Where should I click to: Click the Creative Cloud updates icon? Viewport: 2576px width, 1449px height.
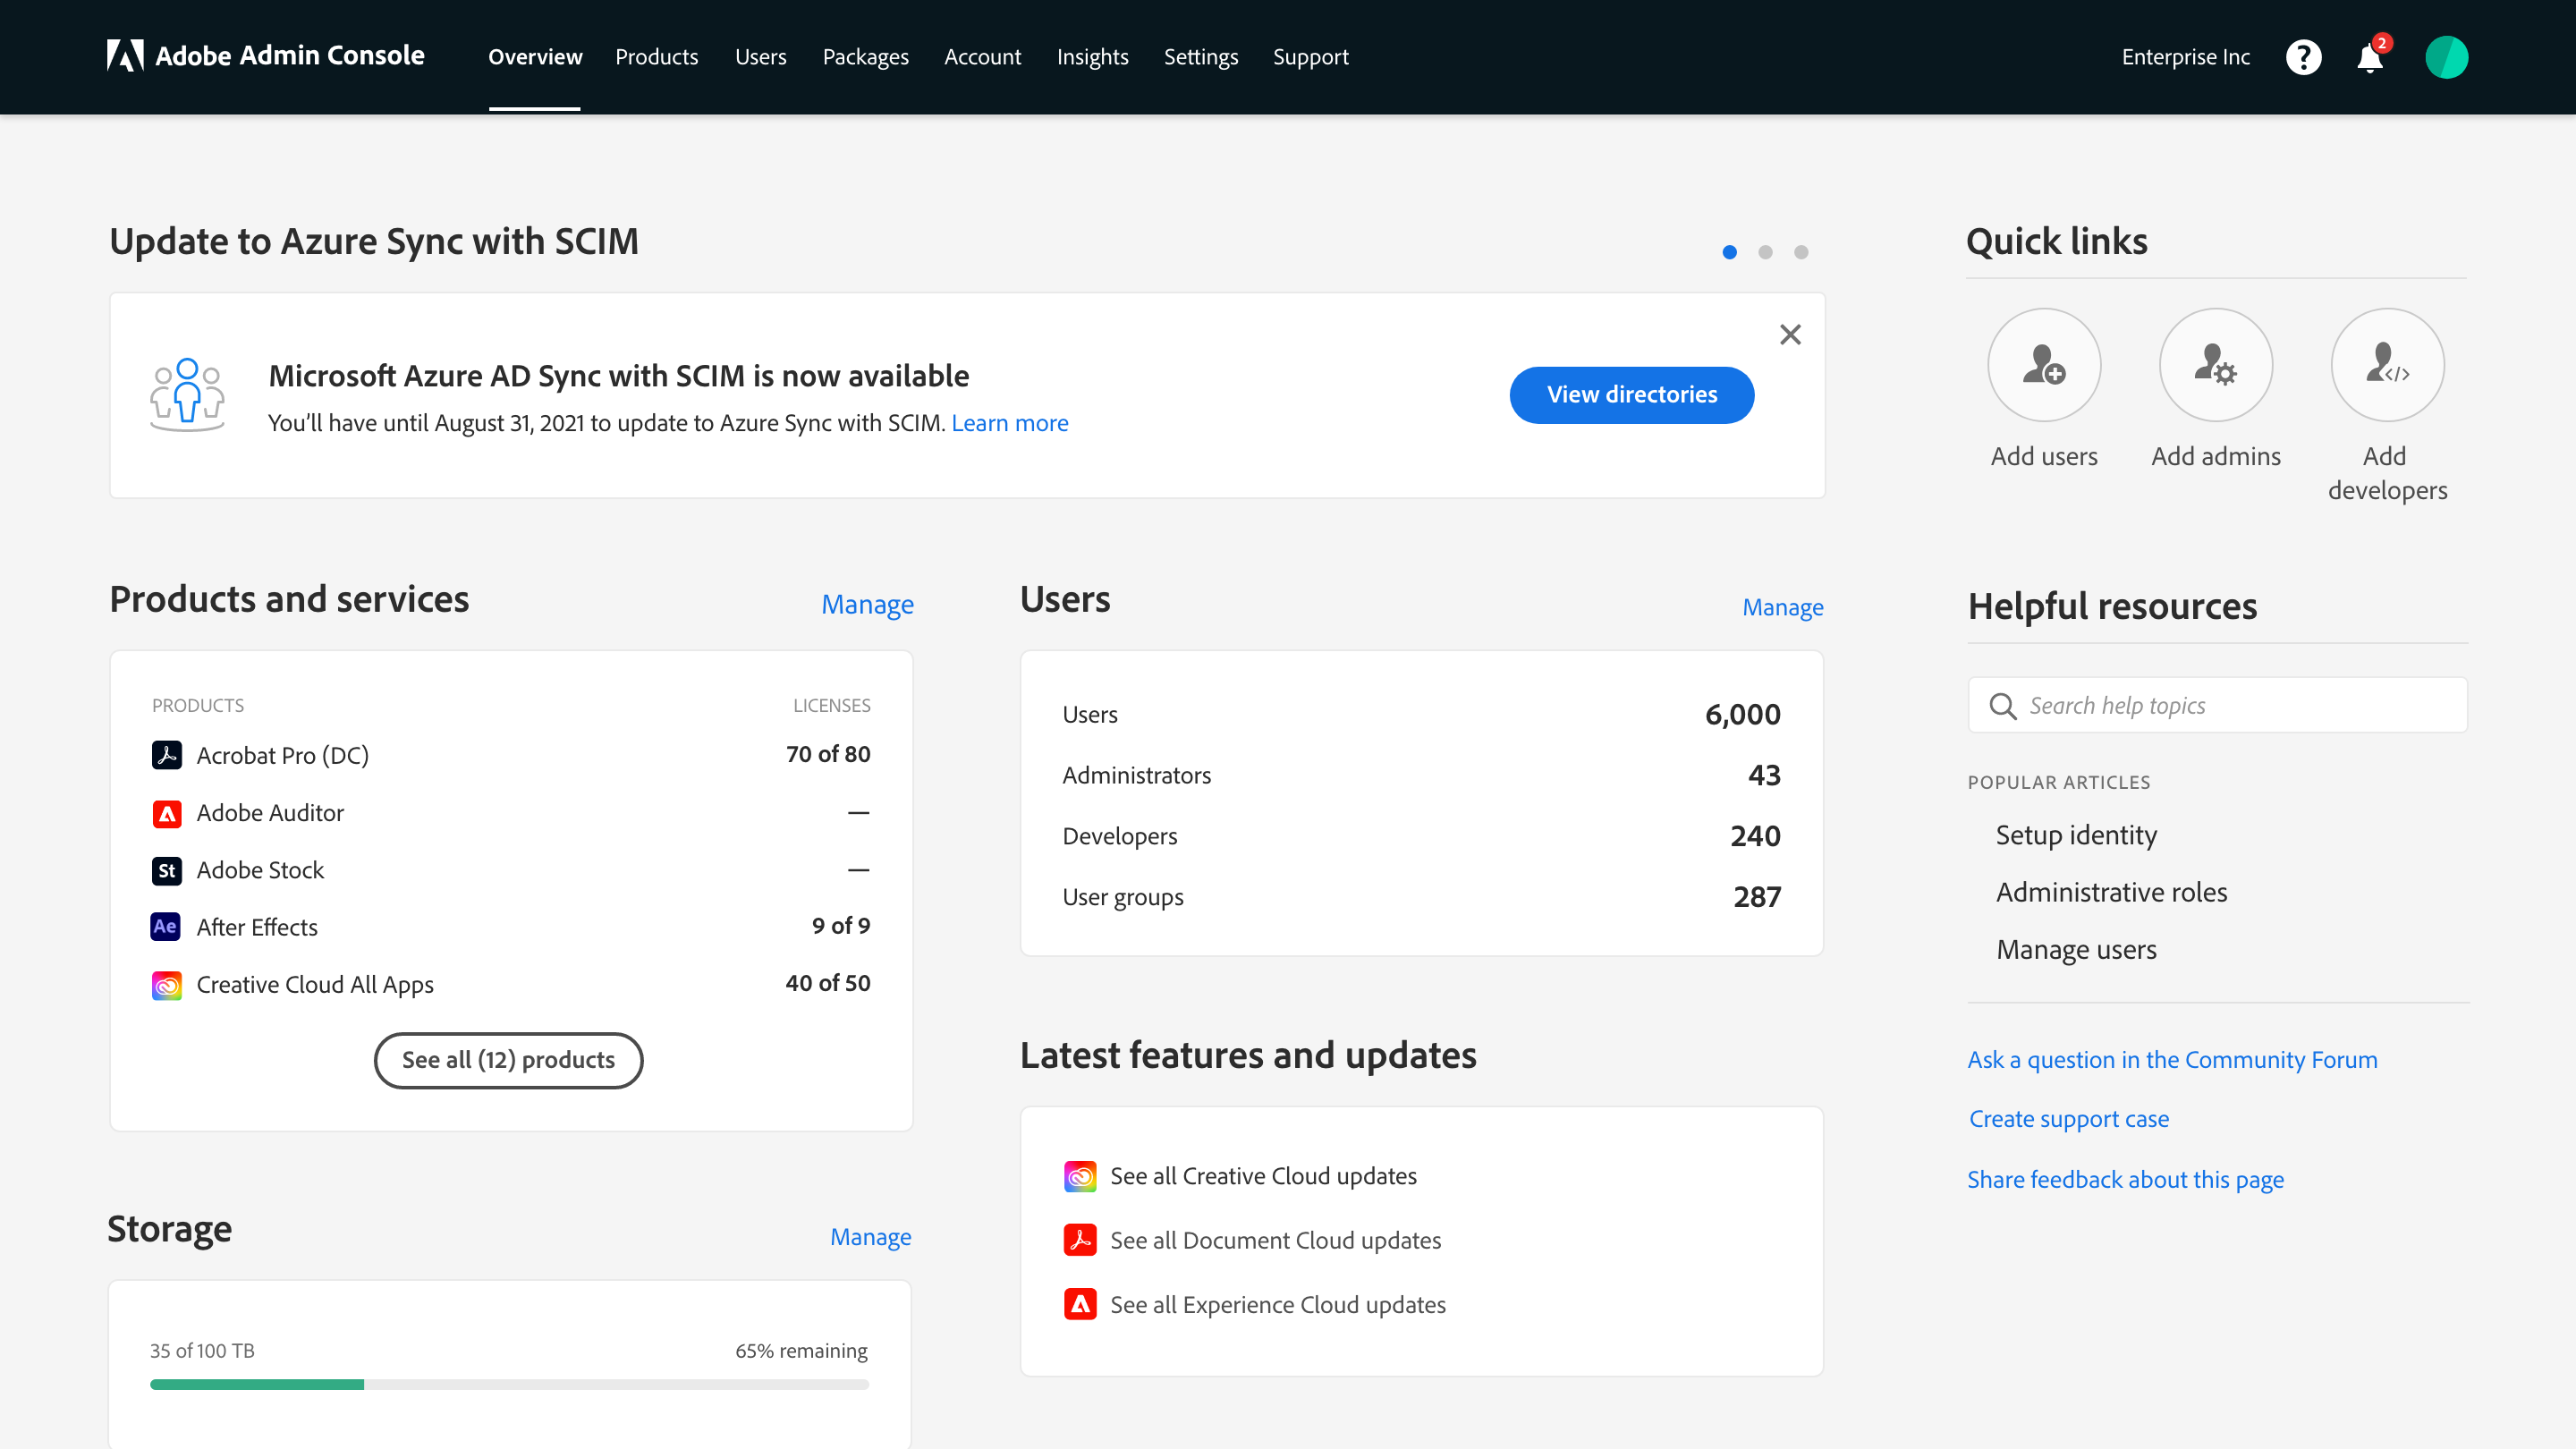[x=1080, y=1176]
